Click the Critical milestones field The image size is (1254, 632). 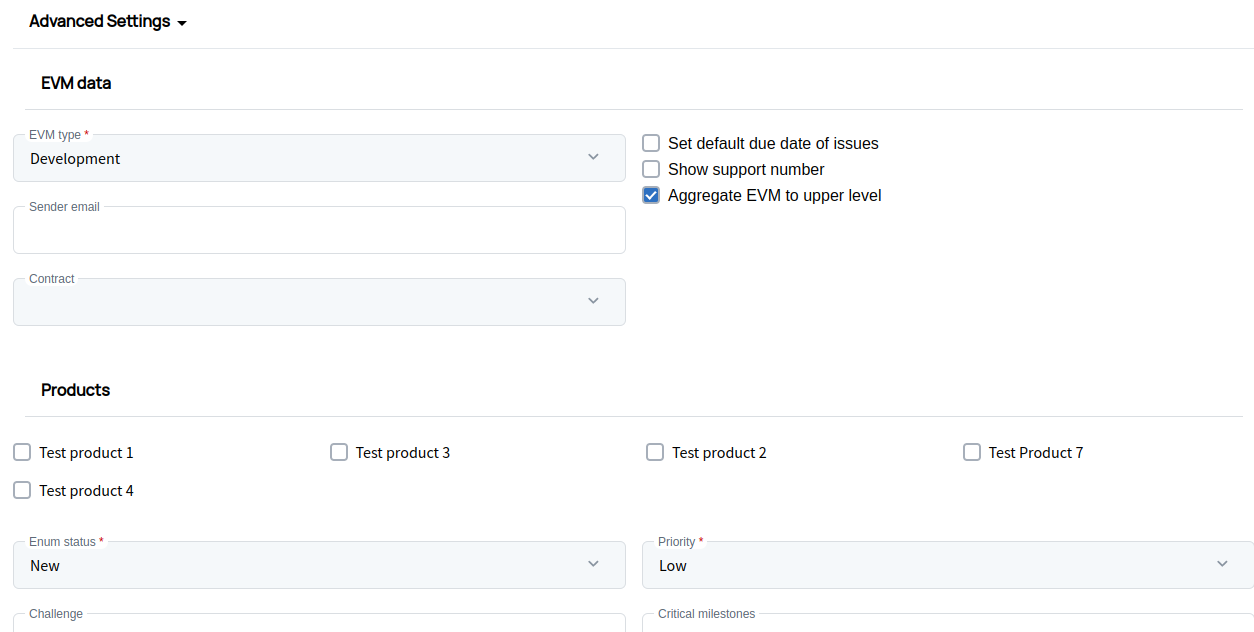point(947,624)
